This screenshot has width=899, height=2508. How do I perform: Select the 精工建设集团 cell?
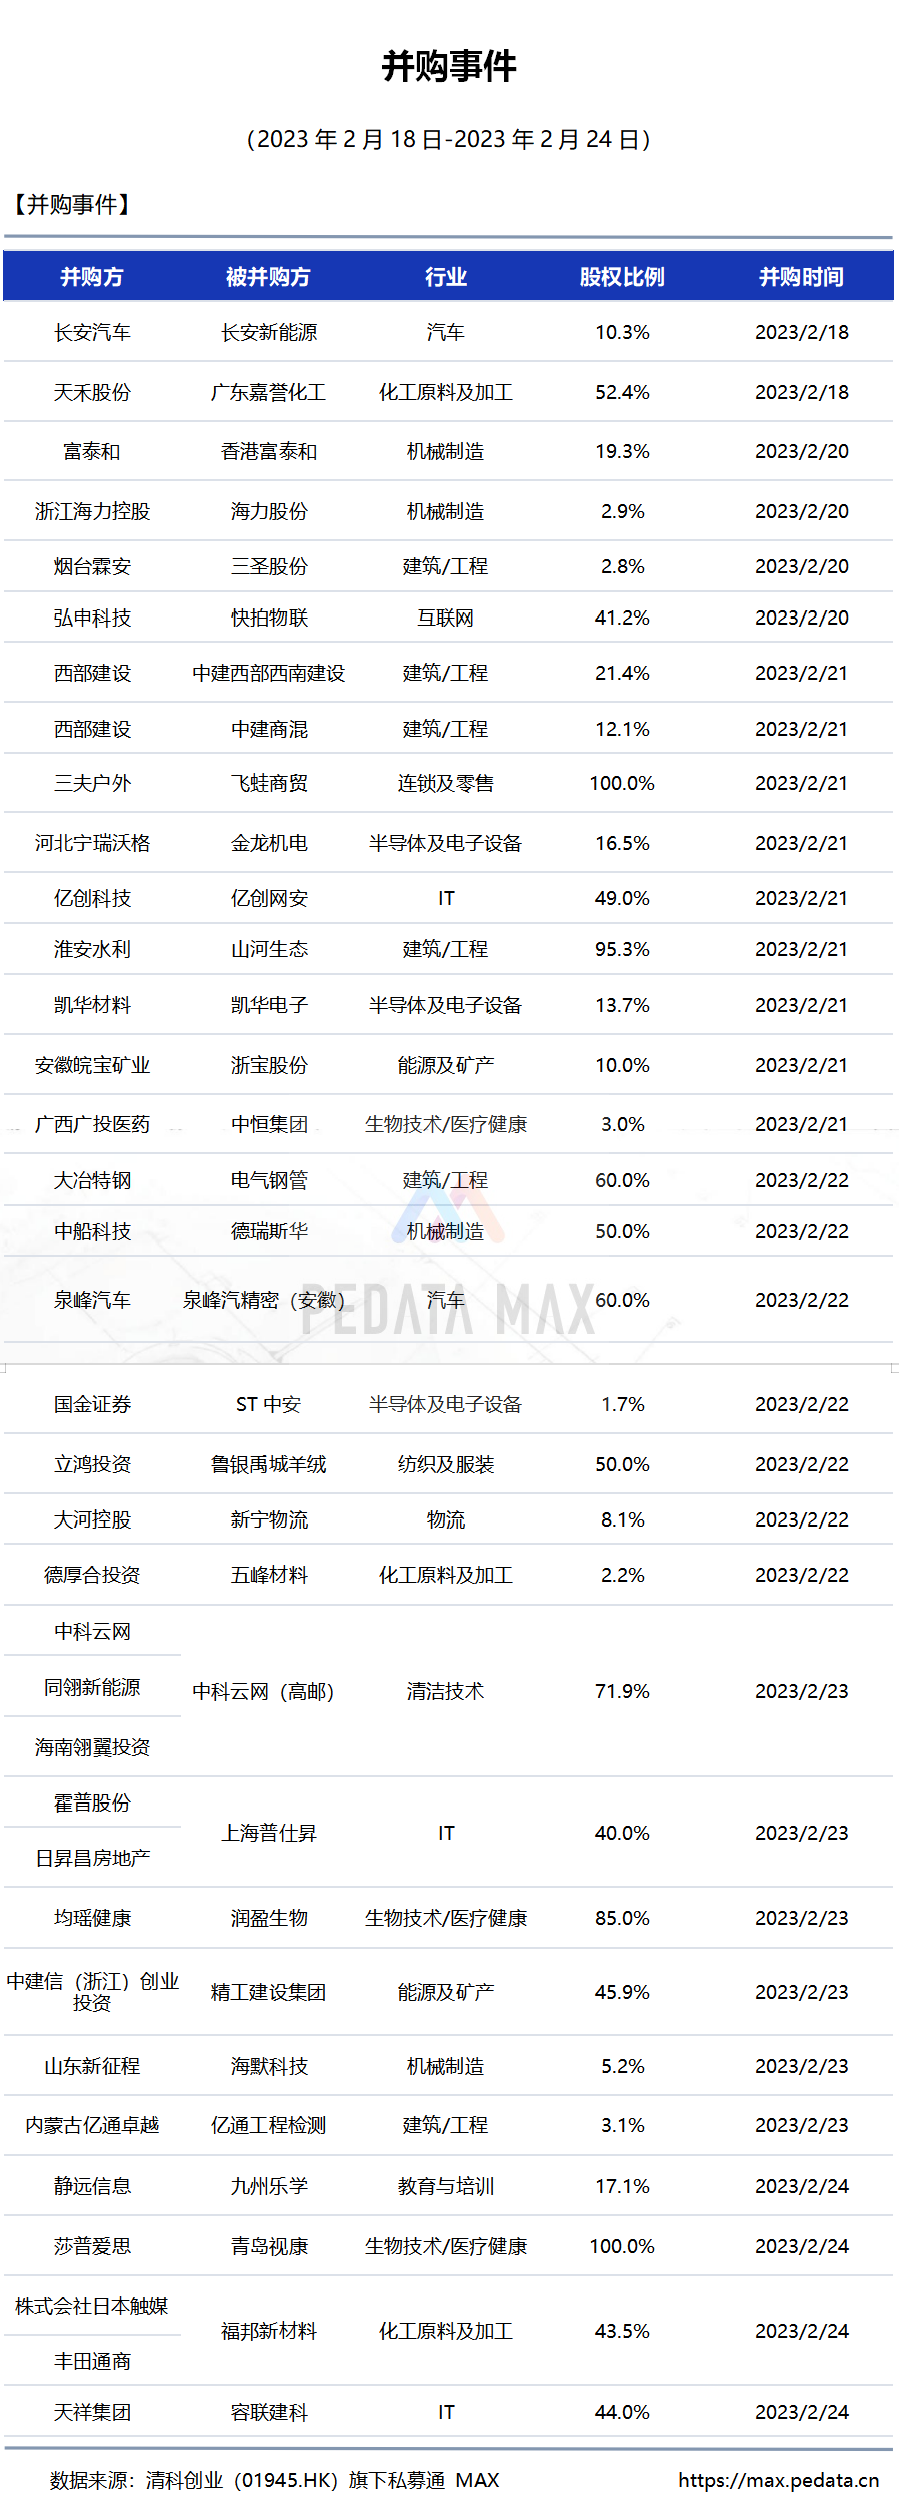pyautogui.click(x=269, y=1993)
